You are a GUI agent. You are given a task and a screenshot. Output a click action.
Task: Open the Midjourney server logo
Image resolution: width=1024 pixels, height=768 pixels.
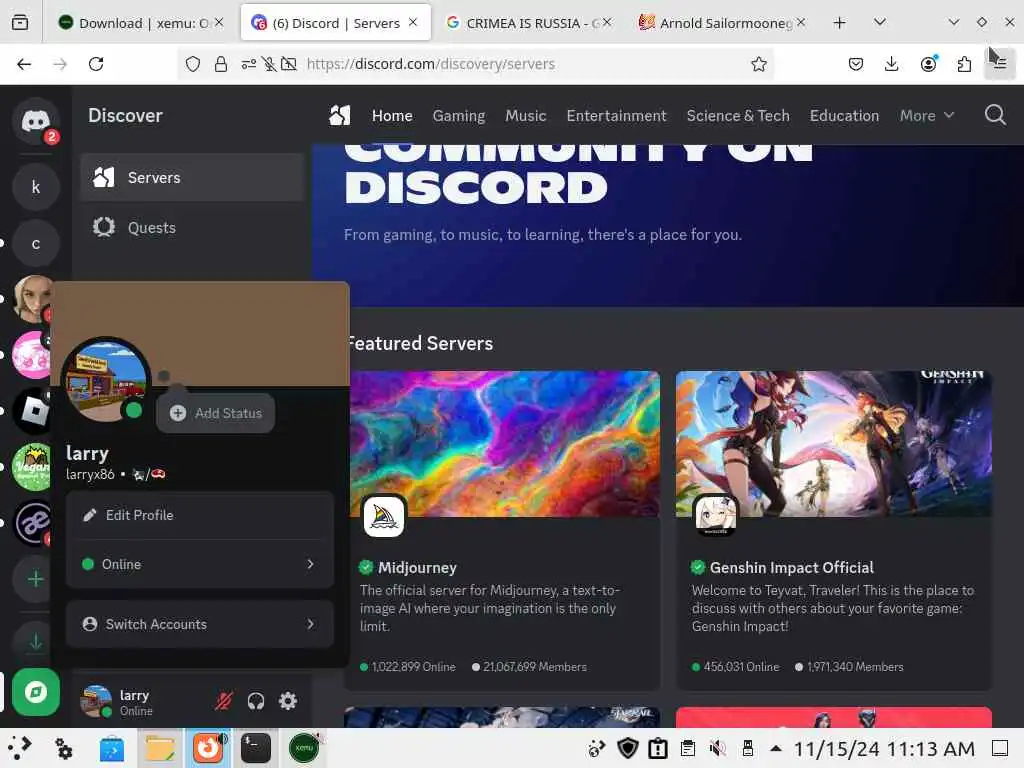(x=383, y=517)
